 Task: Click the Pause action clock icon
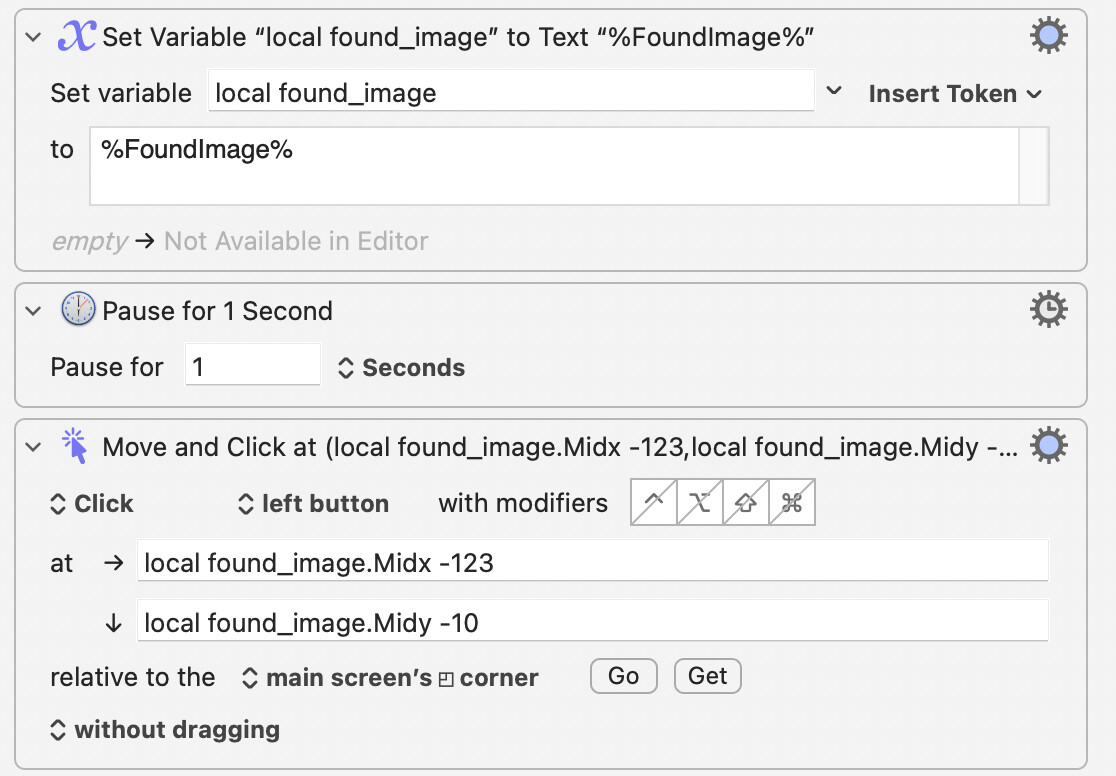78,309
